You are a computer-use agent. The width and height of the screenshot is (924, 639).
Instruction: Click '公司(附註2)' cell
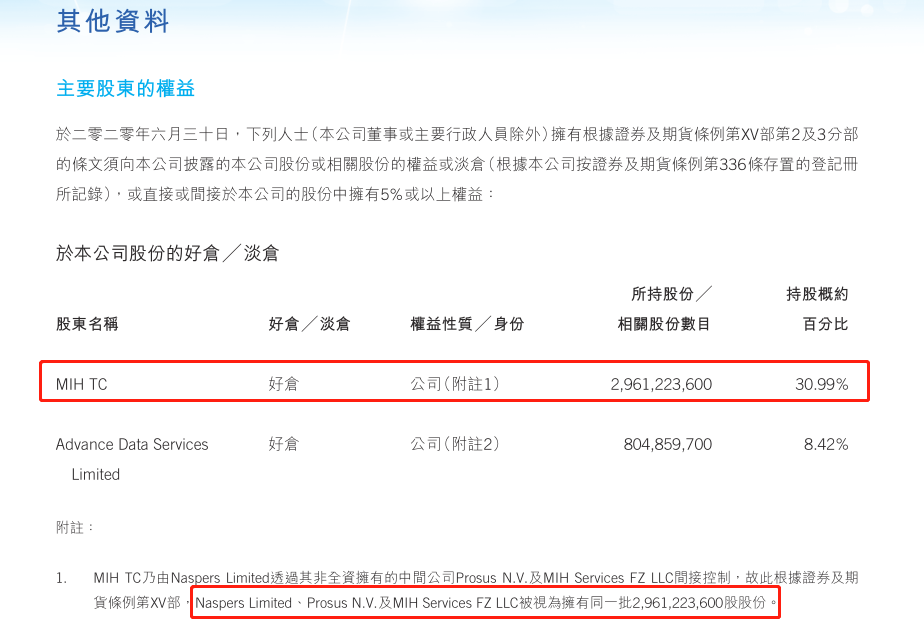(455, 444)
